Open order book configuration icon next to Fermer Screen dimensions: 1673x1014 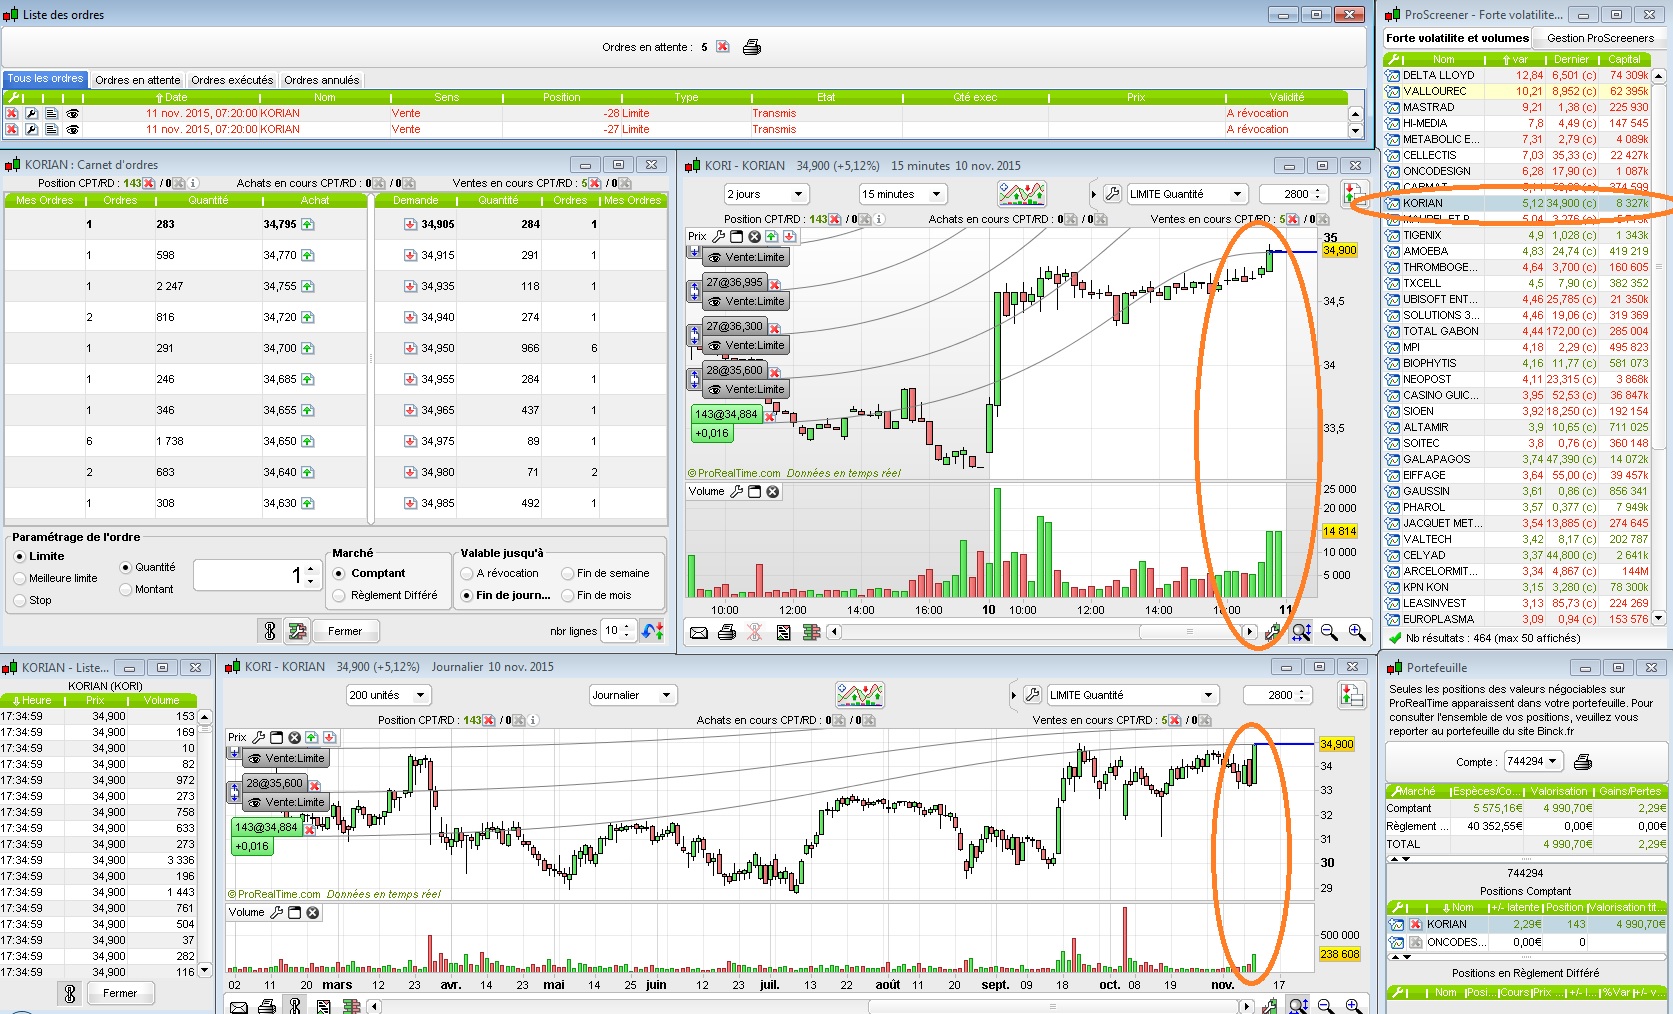click(x=297, y=631)
